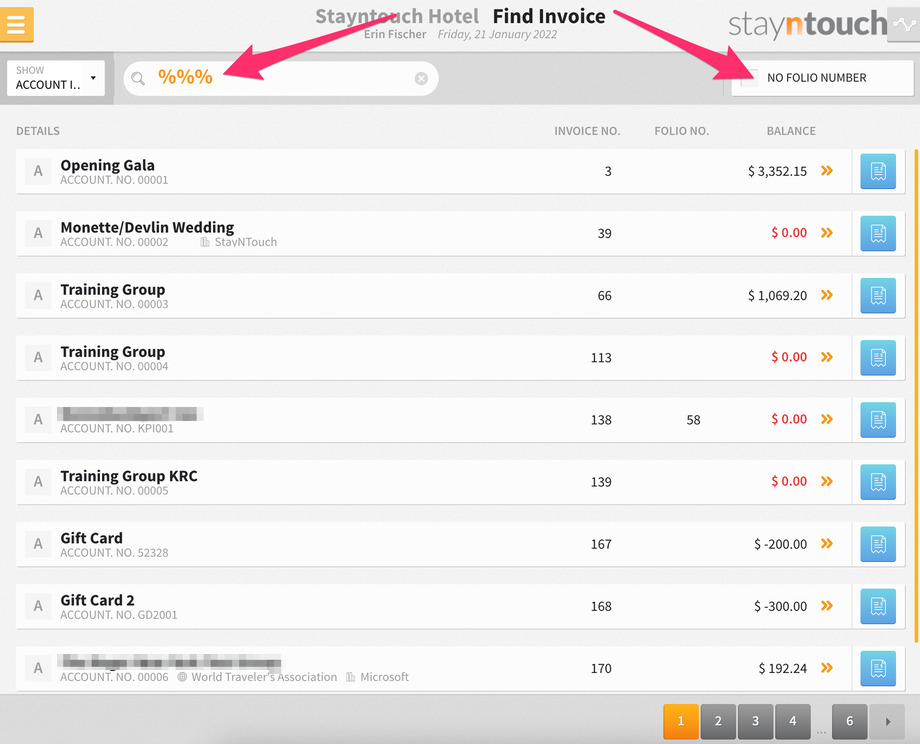Click folio number 58

coord(694,420)
